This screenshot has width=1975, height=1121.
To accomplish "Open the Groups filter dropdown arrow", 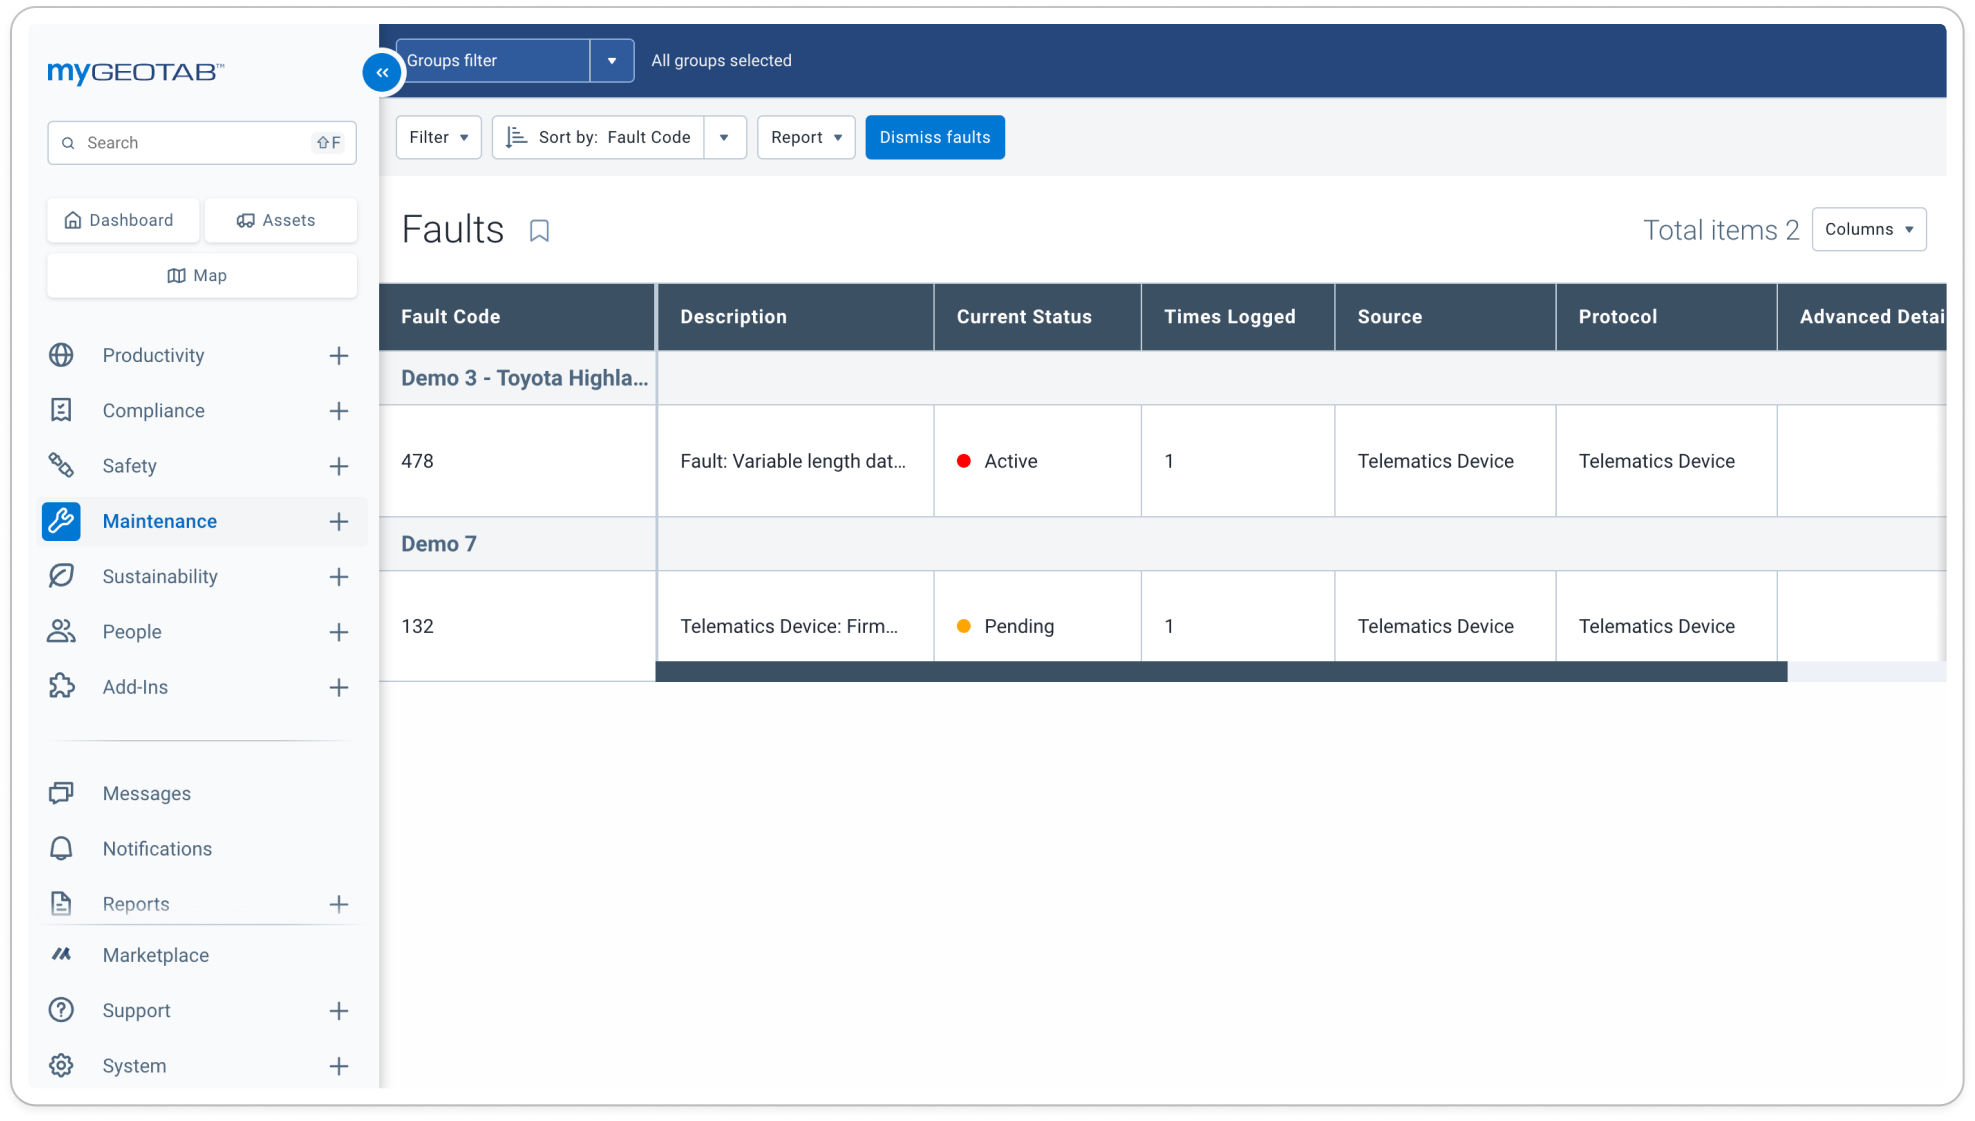I will coord(612,61).
